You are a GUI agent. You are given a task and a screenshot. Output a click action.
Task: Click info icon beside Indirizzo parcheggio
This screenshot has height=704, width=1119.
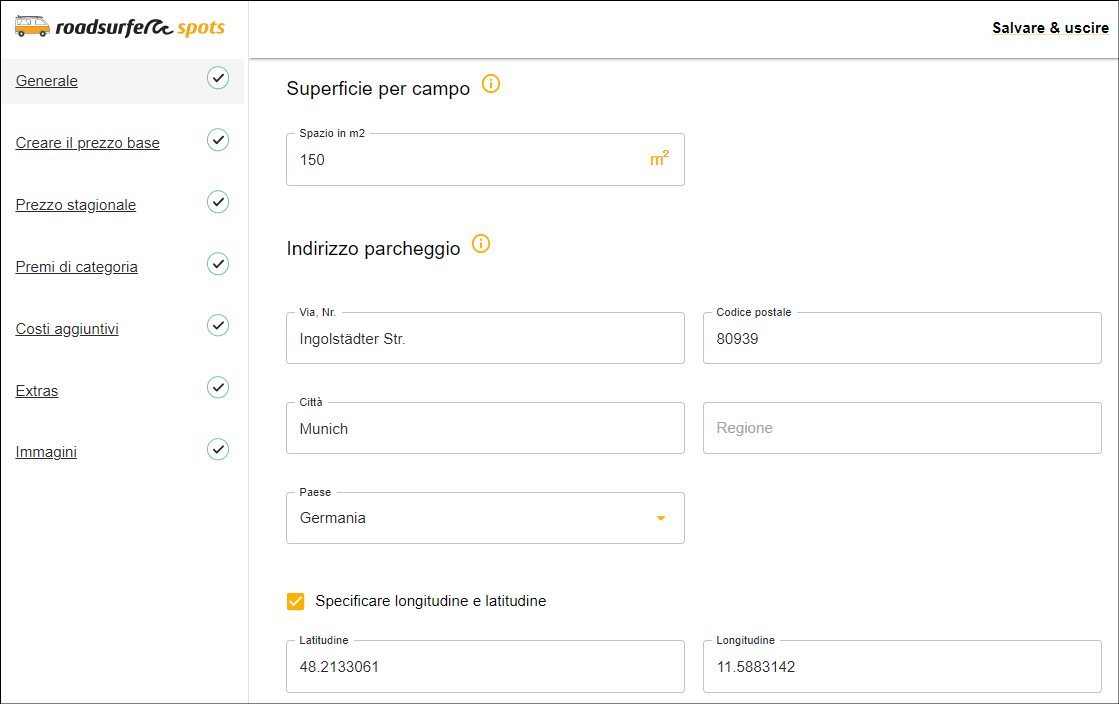pos(481,244)
